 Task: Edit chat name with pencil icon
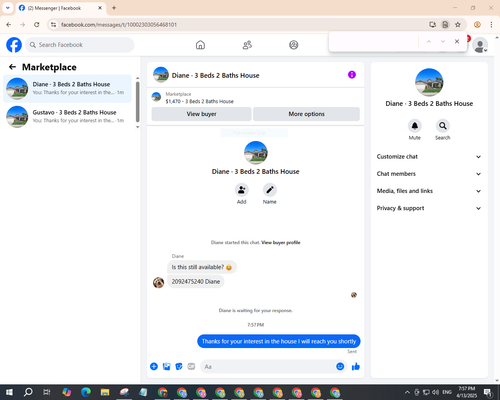click(x=270, y=190)
